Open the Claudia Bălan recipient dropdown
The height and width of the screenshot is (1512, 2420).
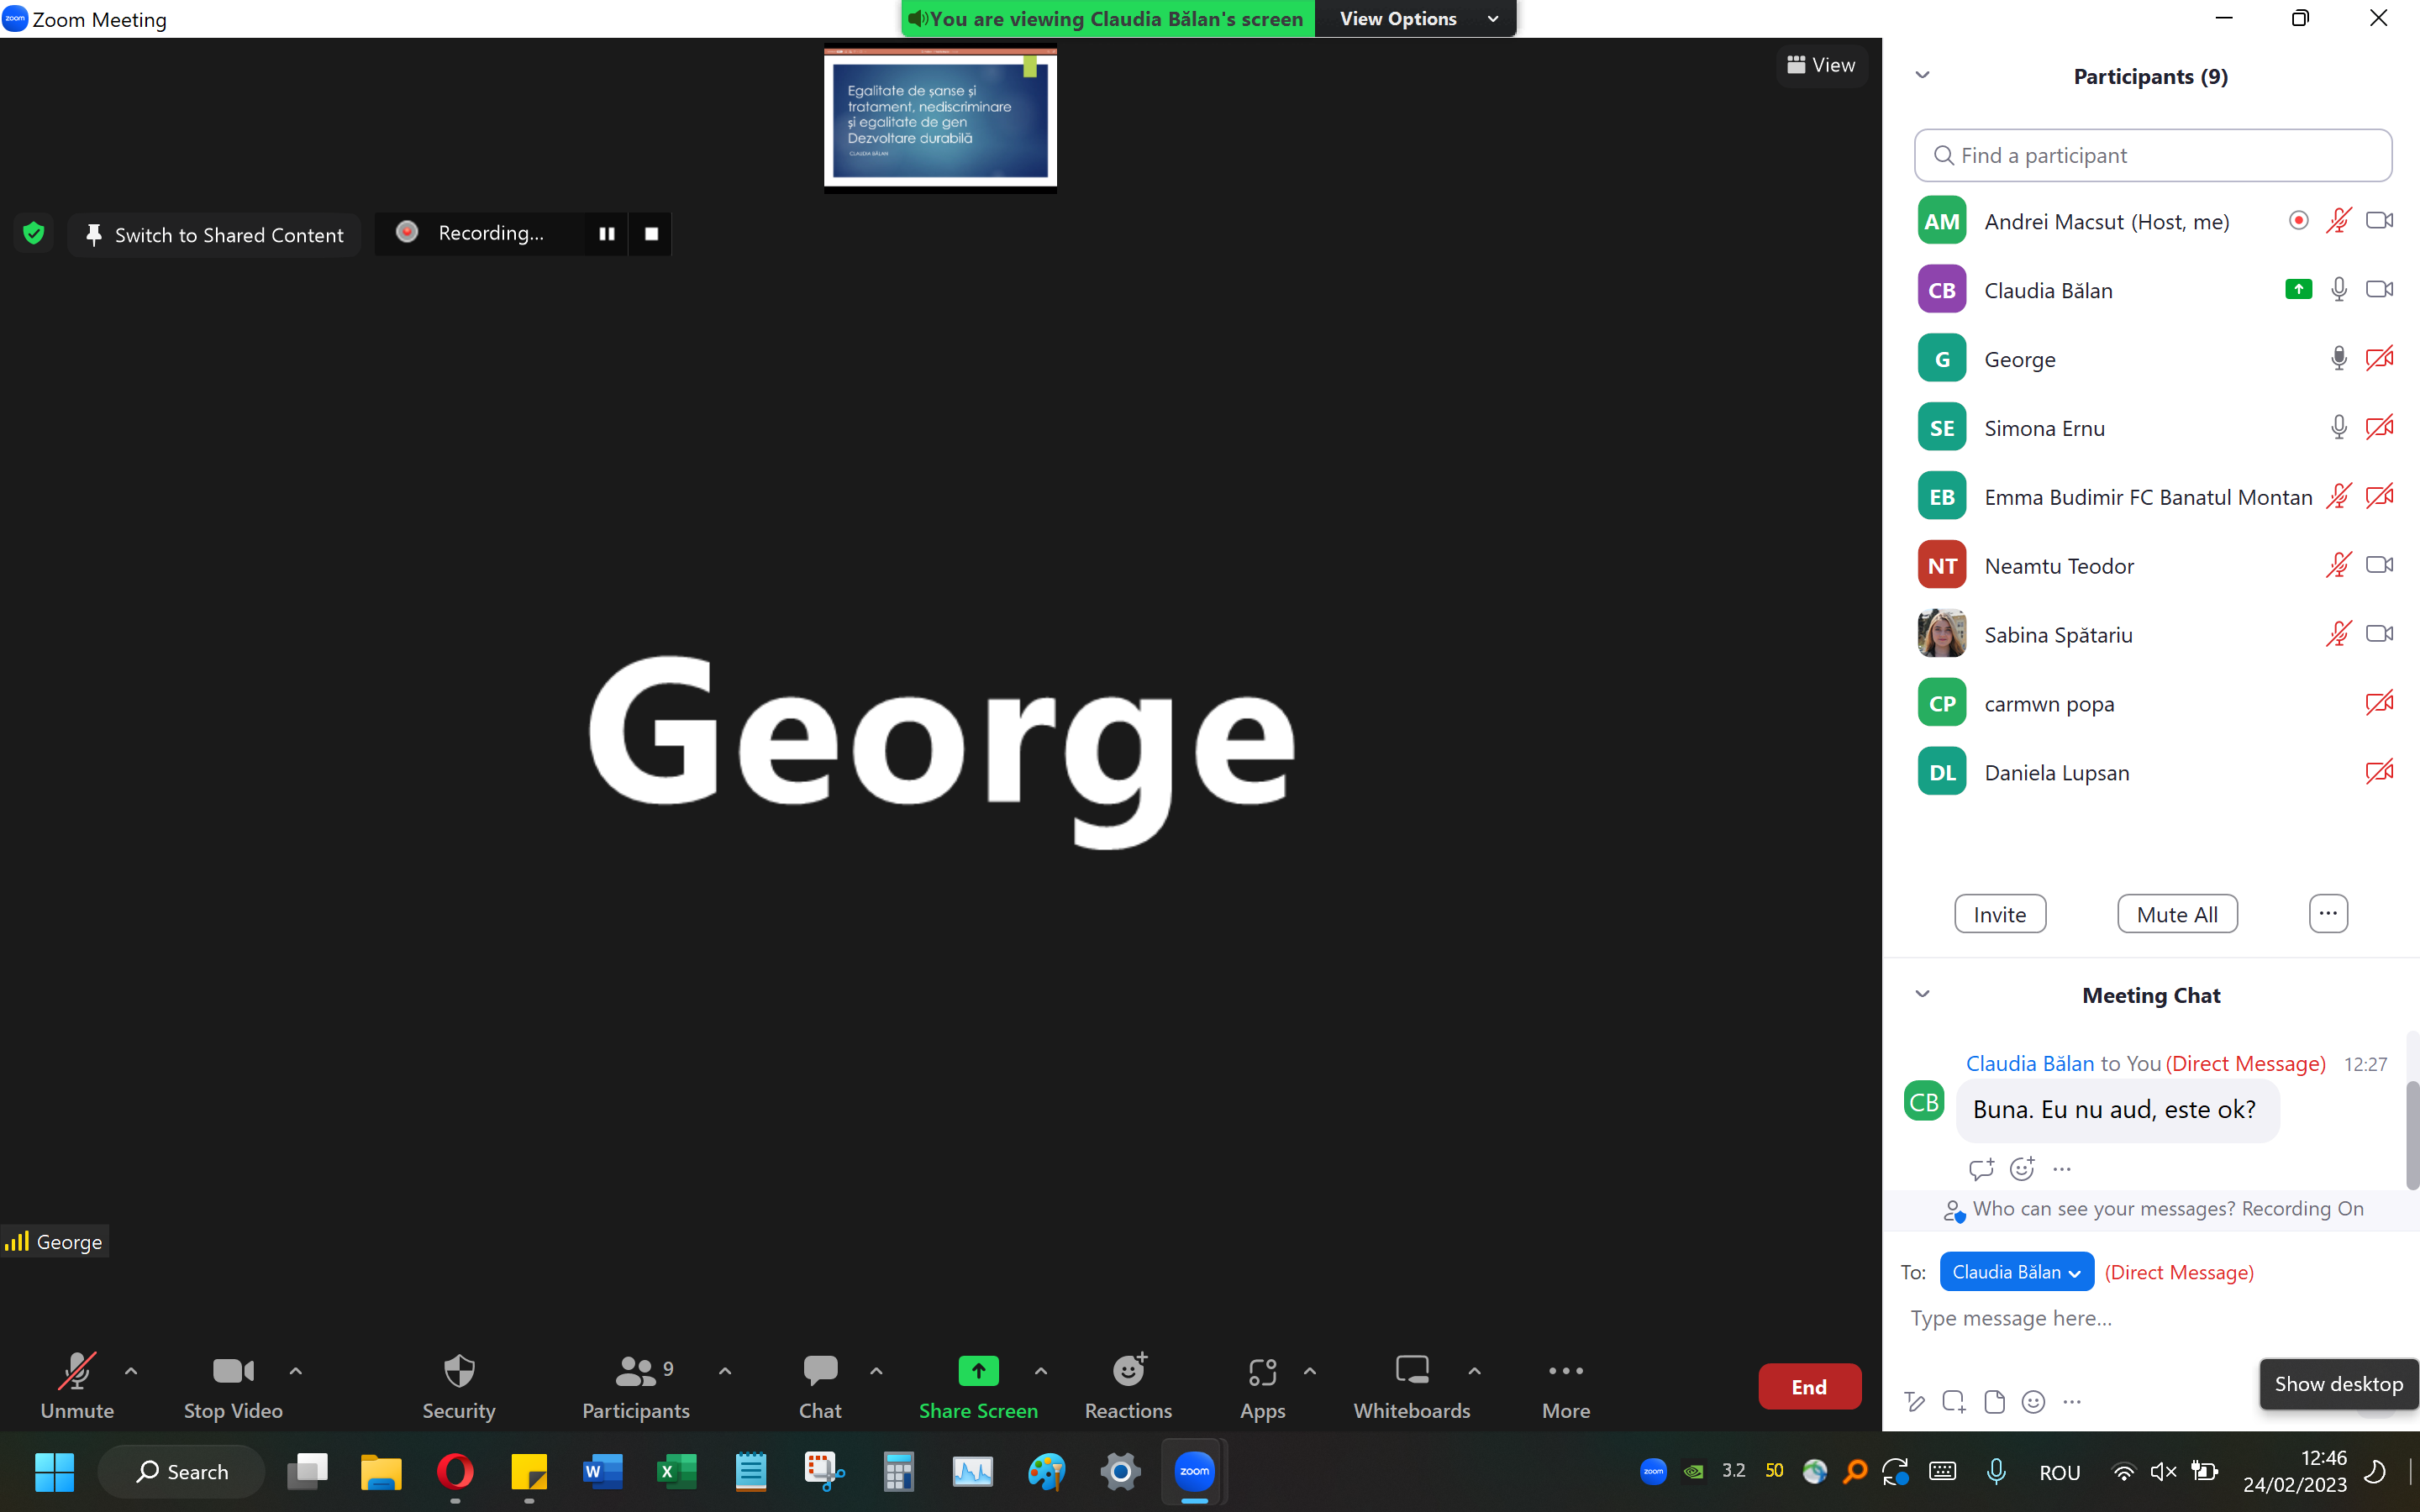[x=2016, y=1272]
